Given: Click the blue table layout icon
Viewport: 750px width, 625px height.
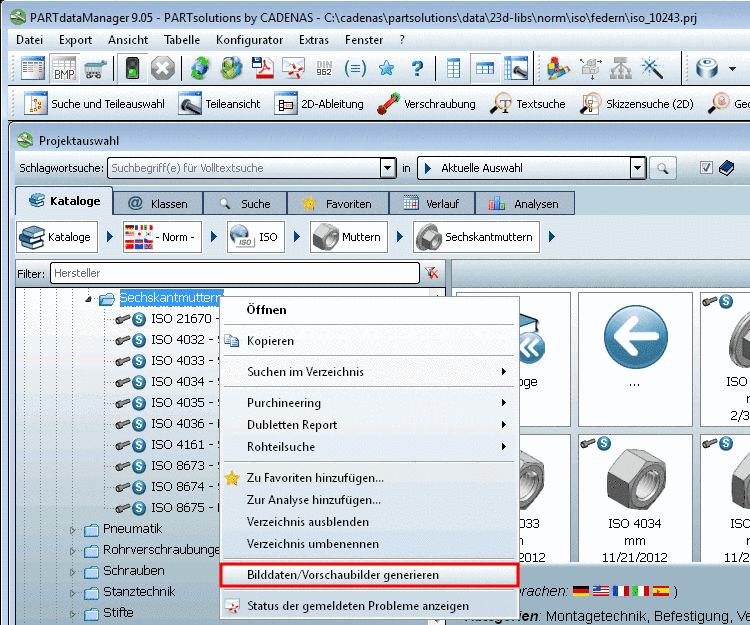Looking at the screenshot, I should tap(453, 68).
